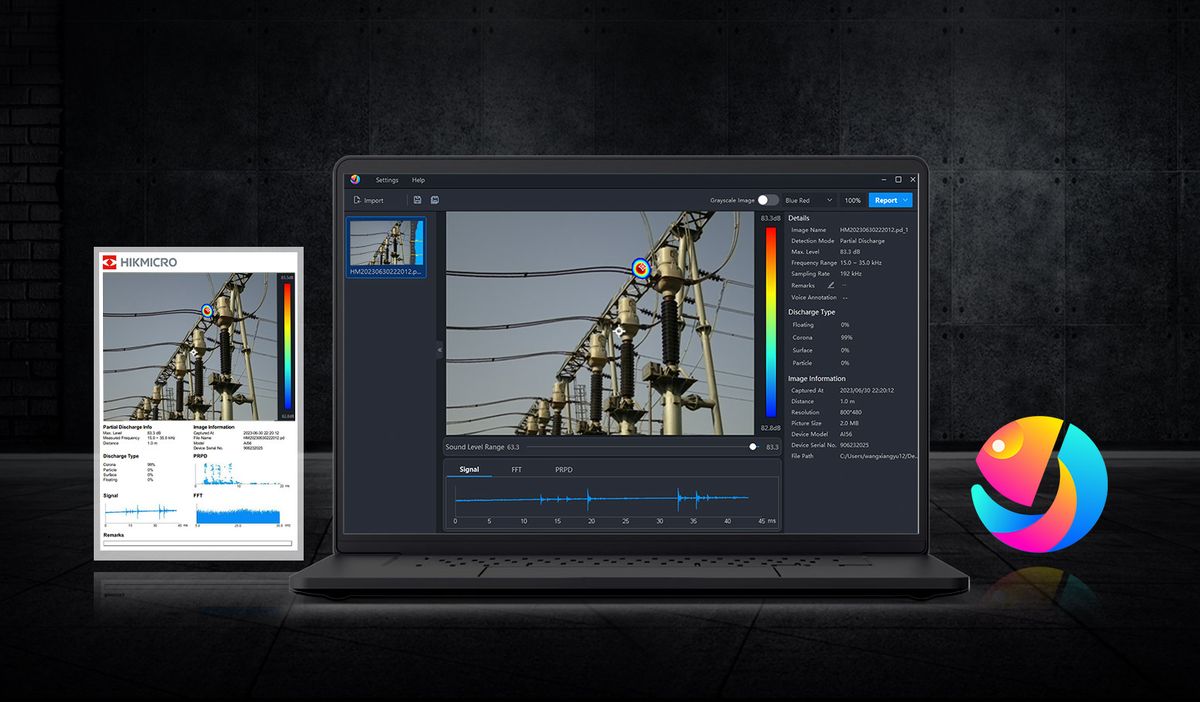Open the Settings menu
Viewport: 1200px width, 702px height.
coord(387,180)
